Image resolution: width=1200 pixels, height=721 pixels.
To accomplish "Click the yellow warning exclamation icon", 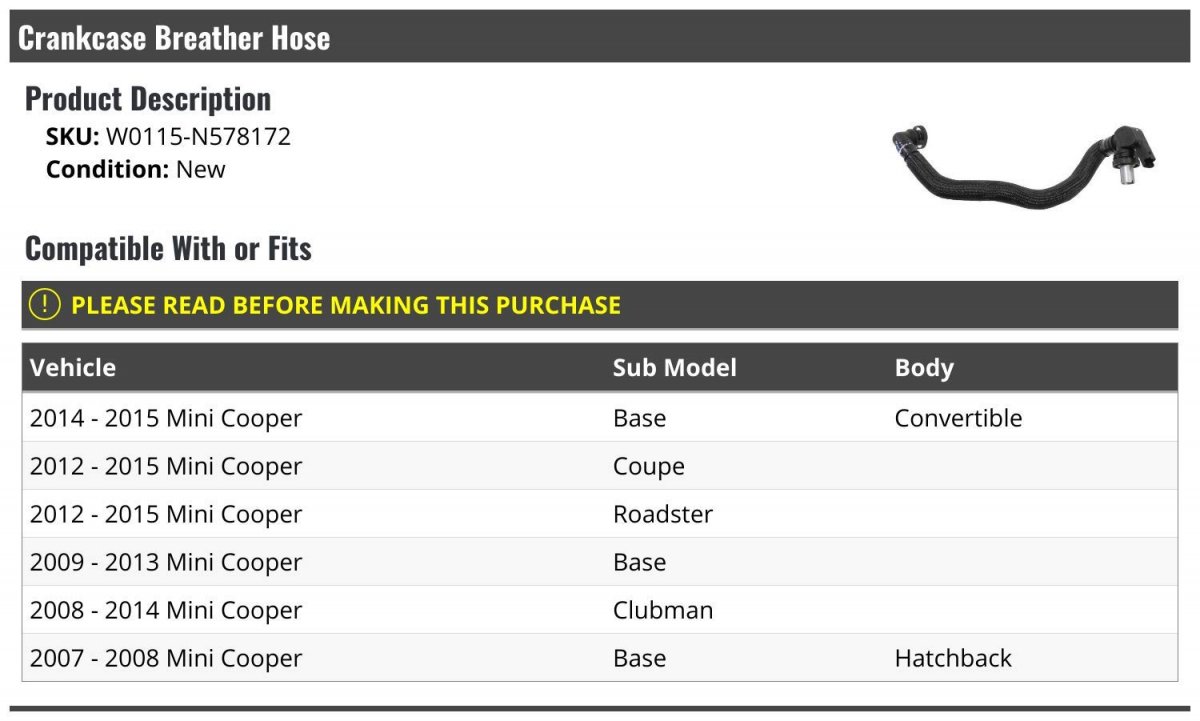I will tap(45, 305).
